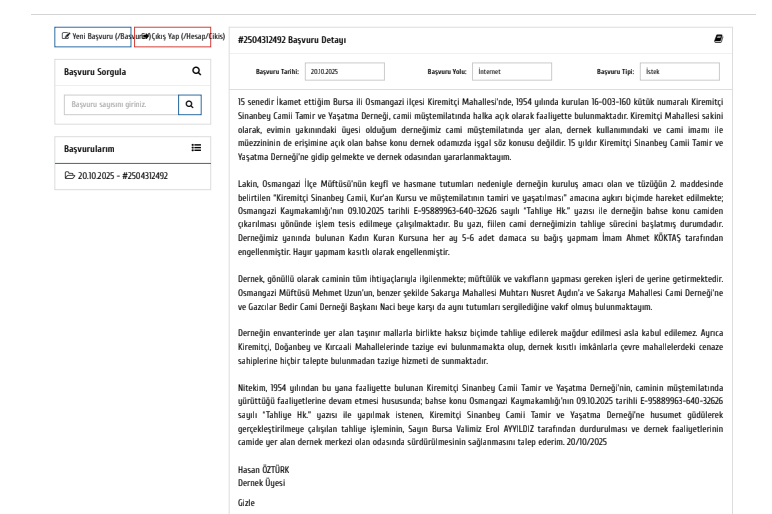The image size is (772, 514).
Task: Click the sign-out icon on Çıkış Yap
Action: coord(144,36)
